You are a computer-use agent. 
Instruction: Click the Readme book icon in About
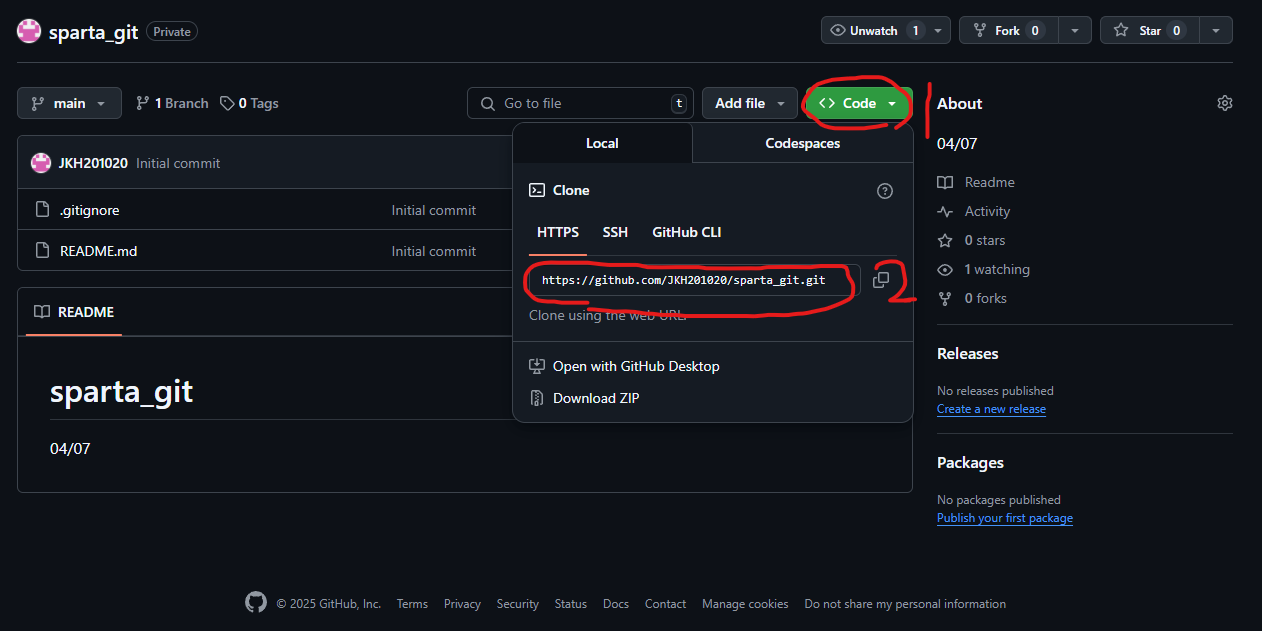pos(945,182)
